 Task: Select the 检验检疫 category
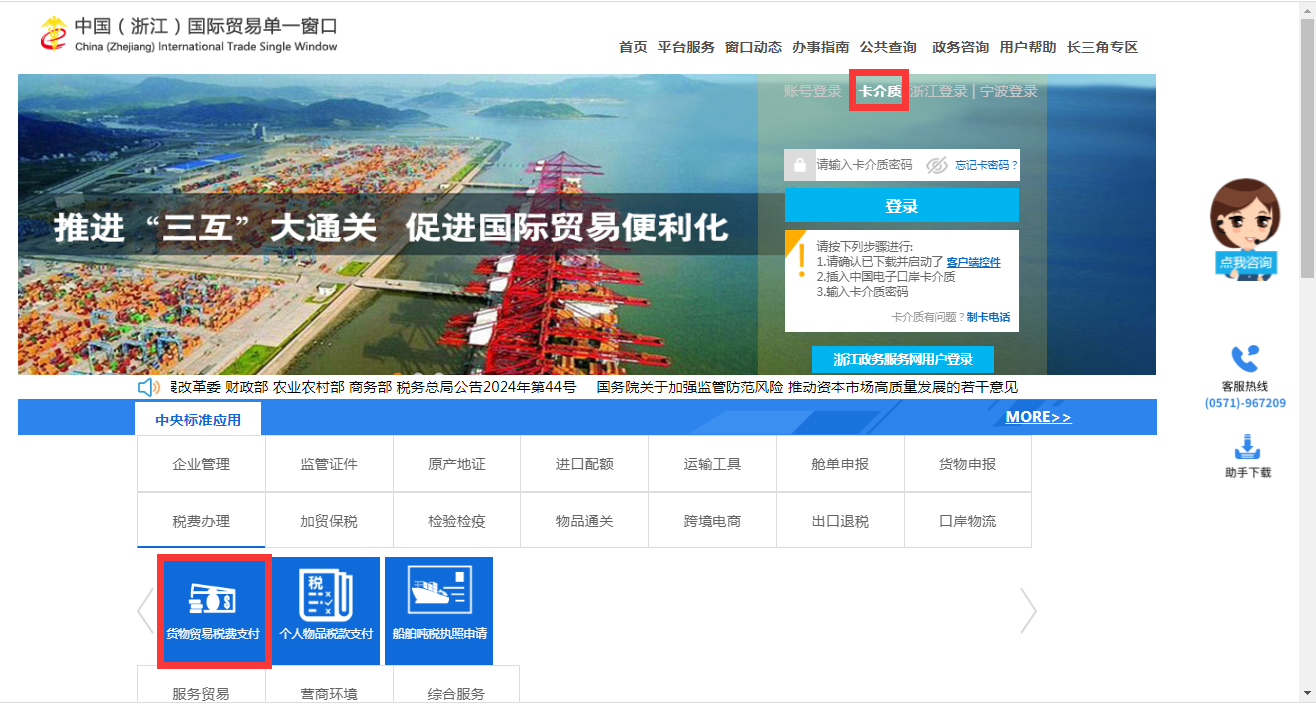[457, 521]
